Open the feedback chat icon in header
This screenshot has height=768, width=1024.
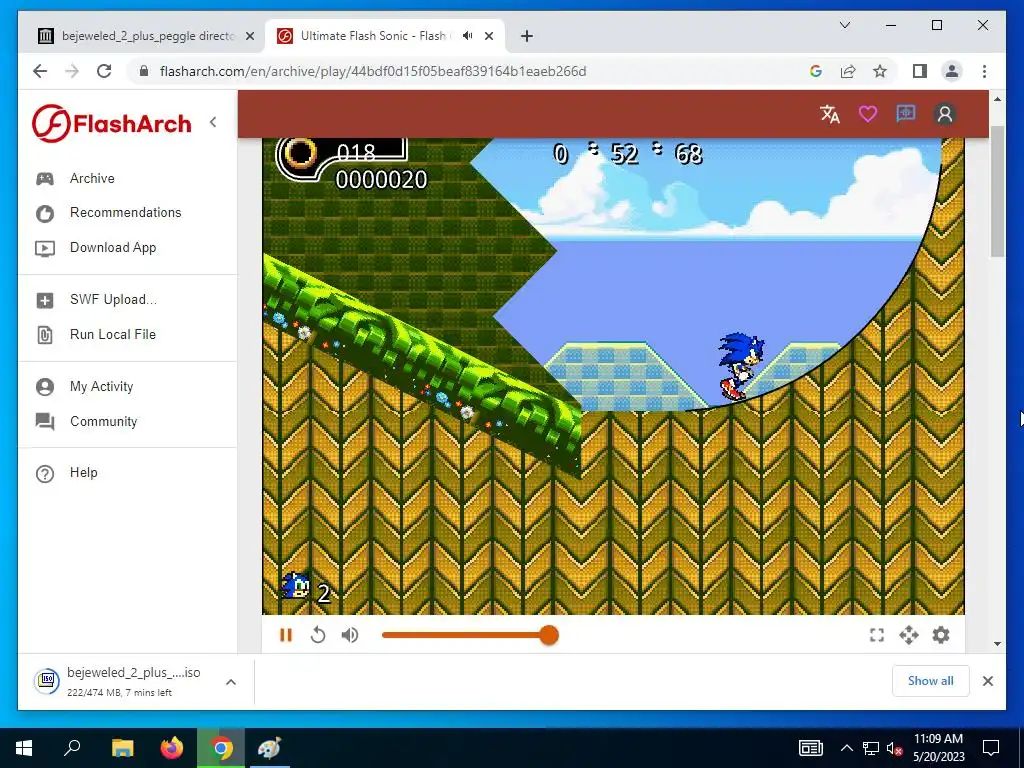pos(906,114)
